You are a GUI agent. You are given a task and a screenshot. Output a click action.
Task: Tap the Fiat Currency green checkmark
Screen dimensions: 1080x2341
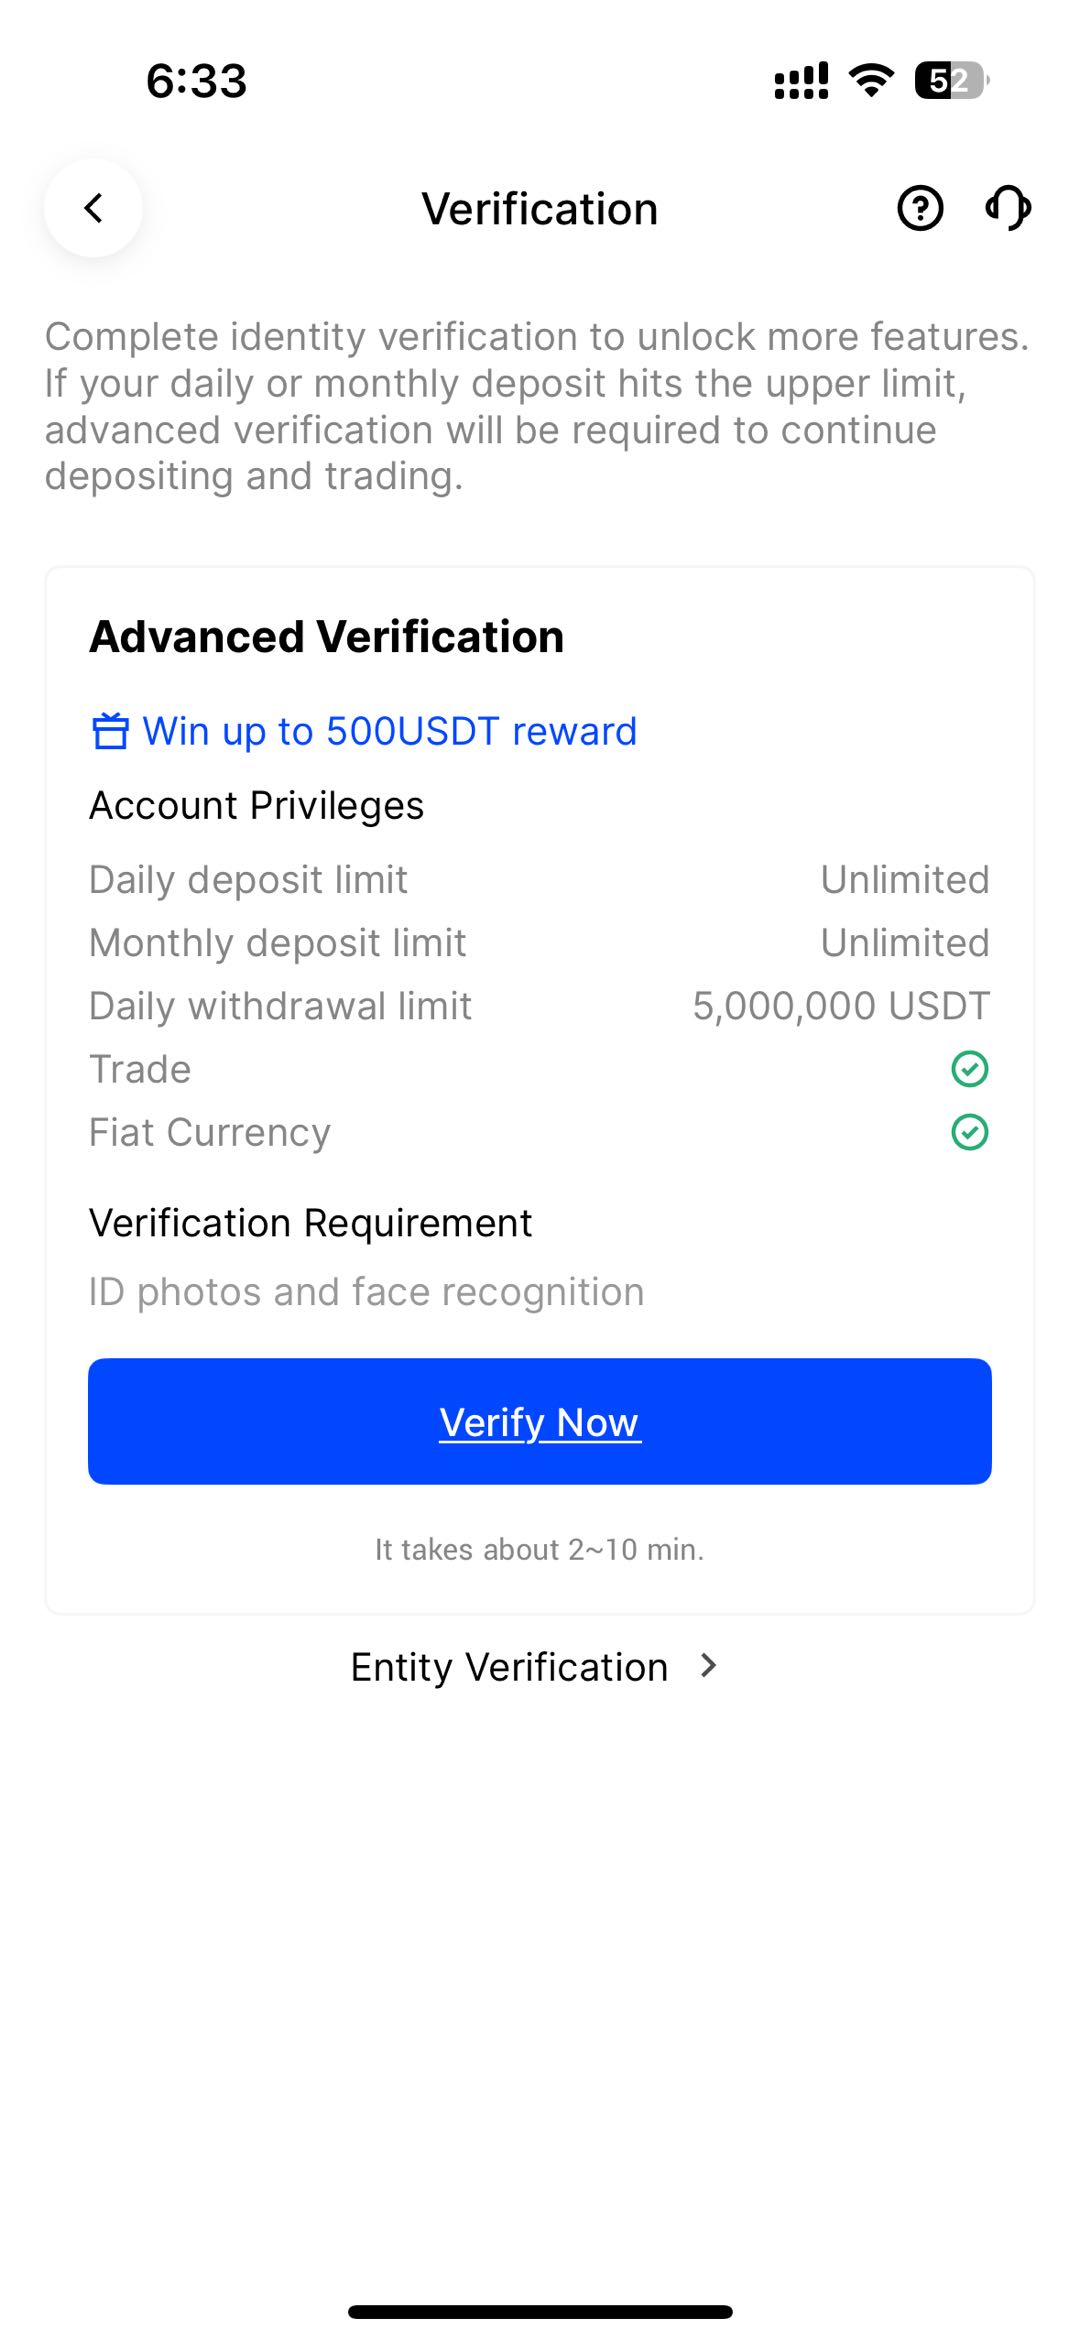click(969, 1132)
